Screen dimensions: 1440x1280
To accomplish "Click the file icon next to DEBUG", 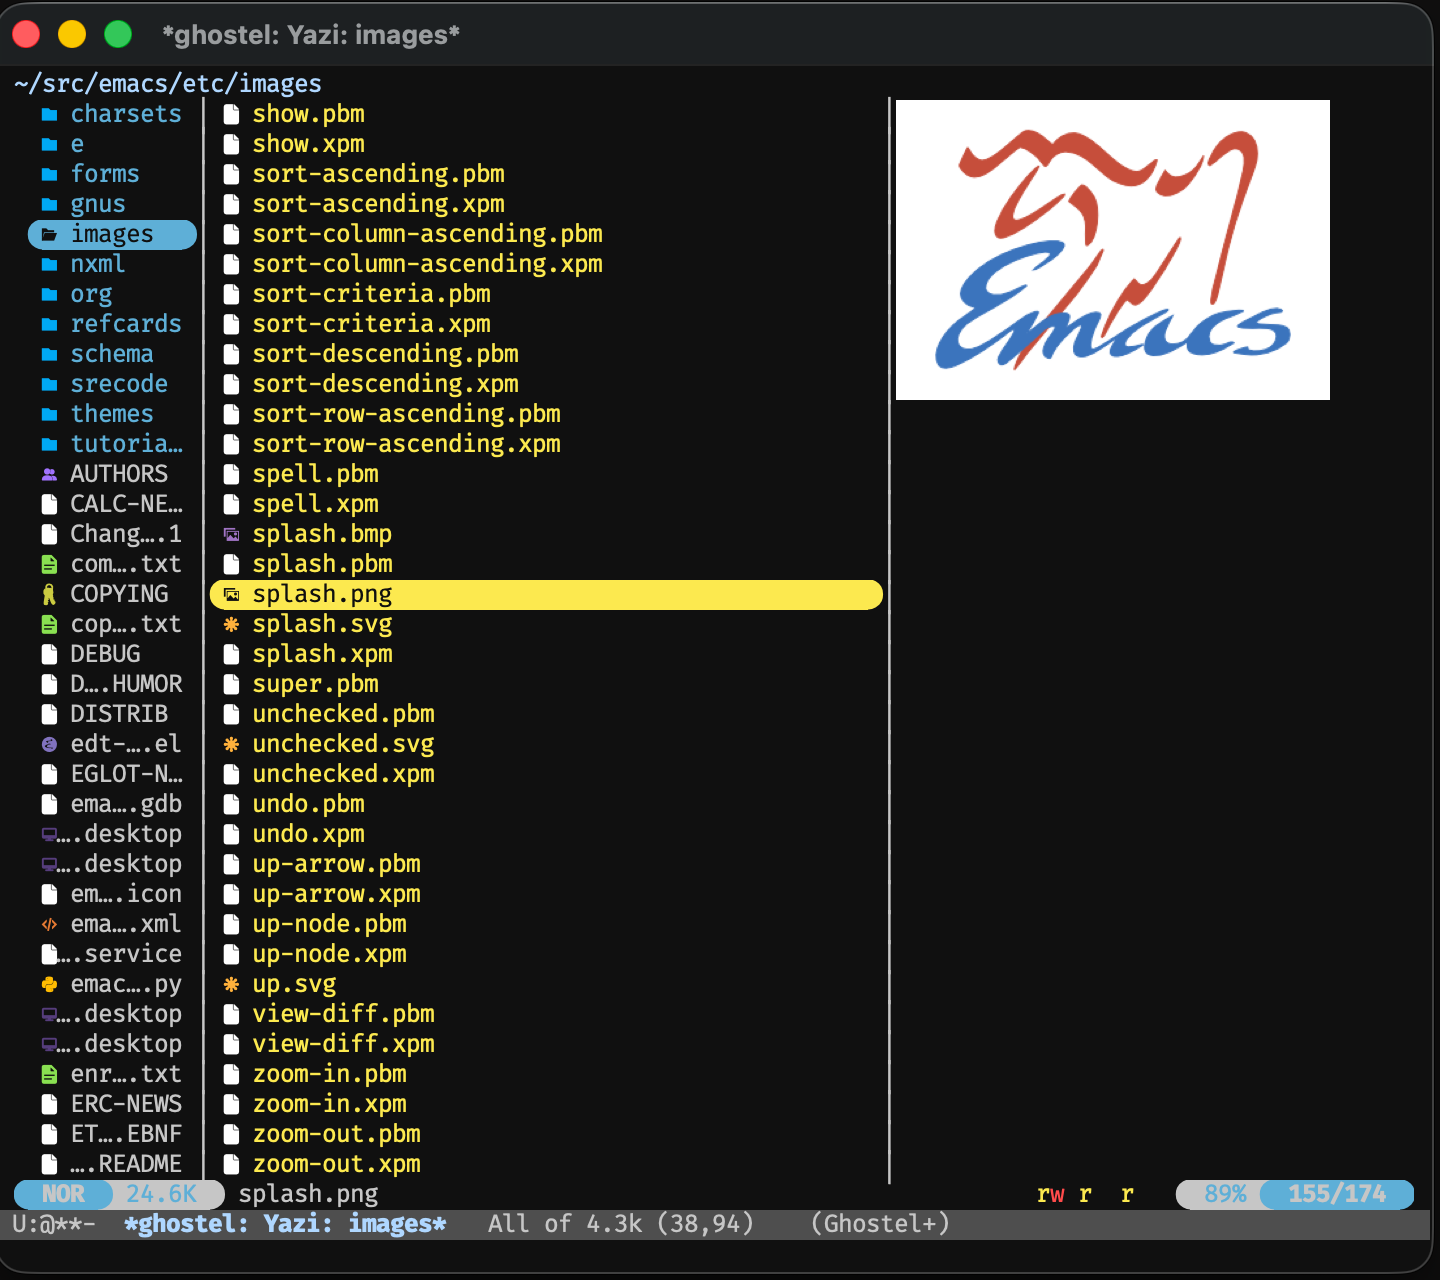I will click(49, 655).
